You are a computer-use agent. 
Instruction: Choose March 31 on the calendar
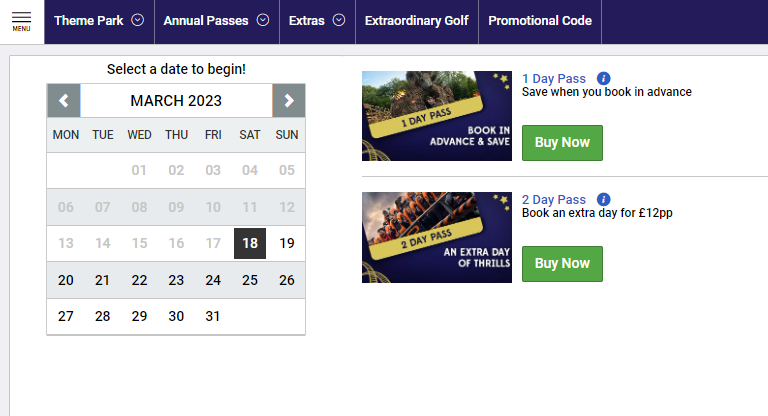point(213,316)
